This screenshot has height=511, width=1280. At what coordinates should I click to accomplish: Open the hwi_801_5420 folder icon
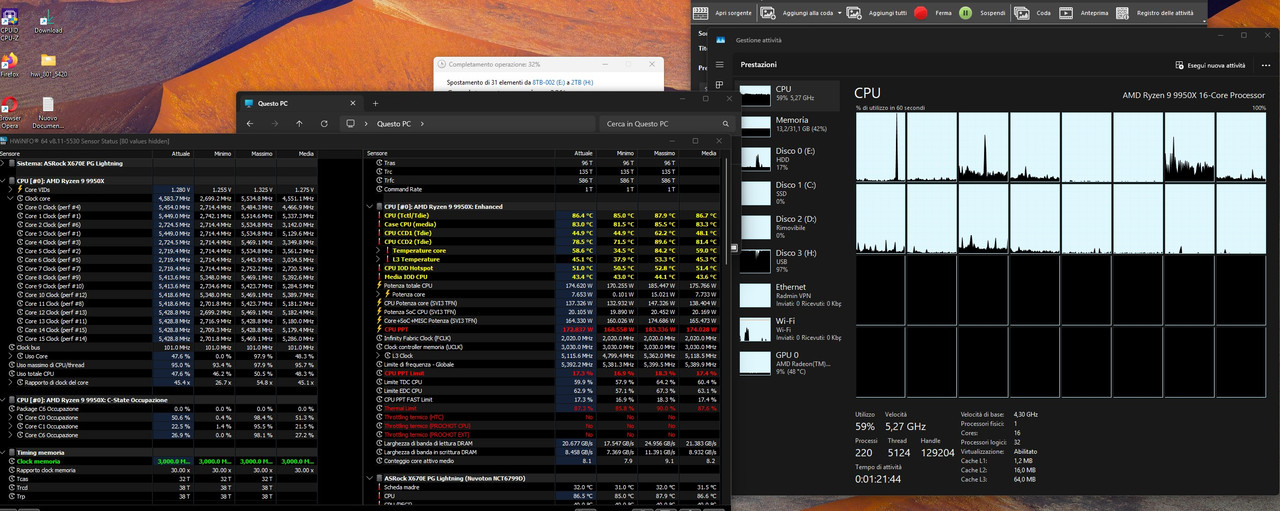[x=48, y=64]
